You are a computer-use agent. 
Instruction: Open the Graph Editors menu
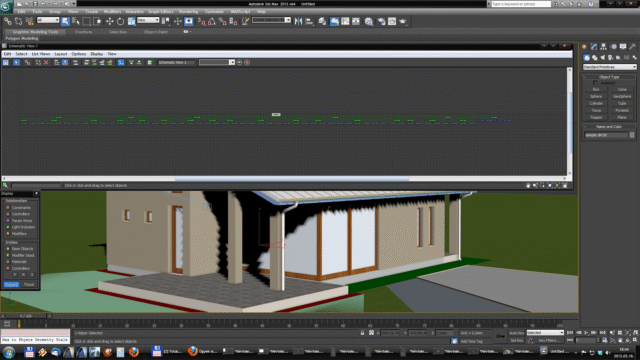[160, 11]
